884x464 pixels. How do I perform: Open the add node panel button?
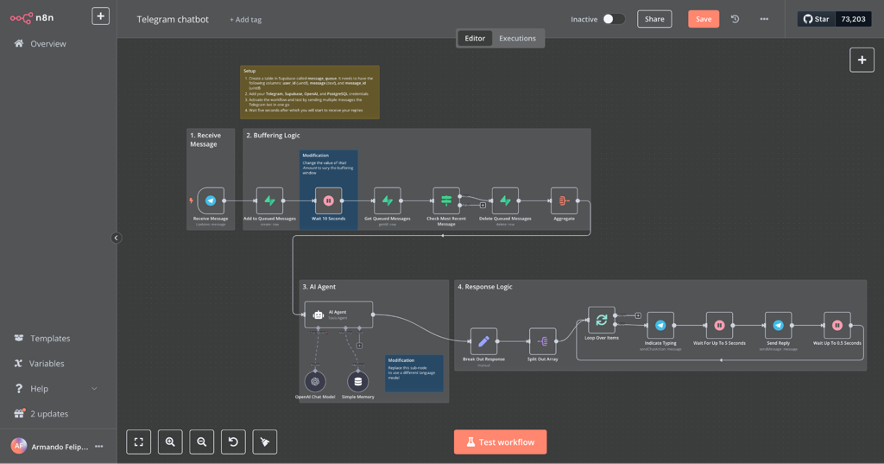pyautogui.click(x=862, y=60)
